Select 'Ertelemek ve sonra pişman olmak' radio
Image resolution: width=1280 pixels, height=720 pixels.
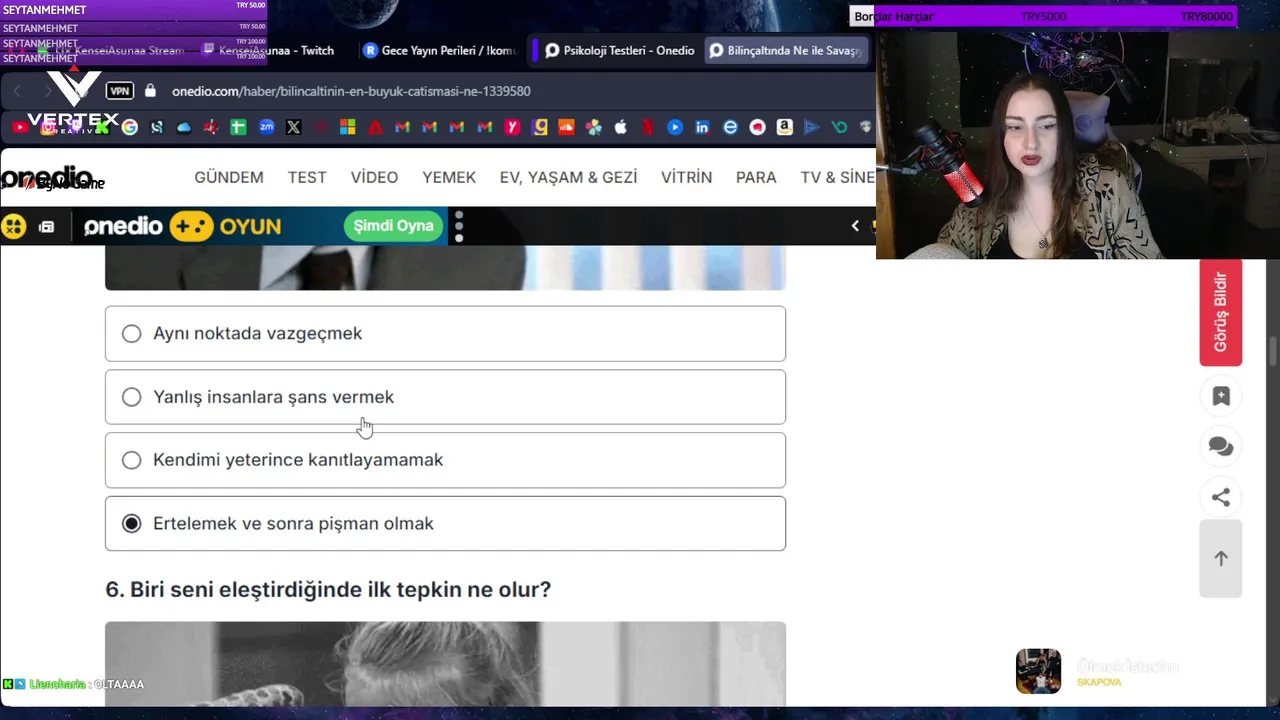(x=131, y=523)
